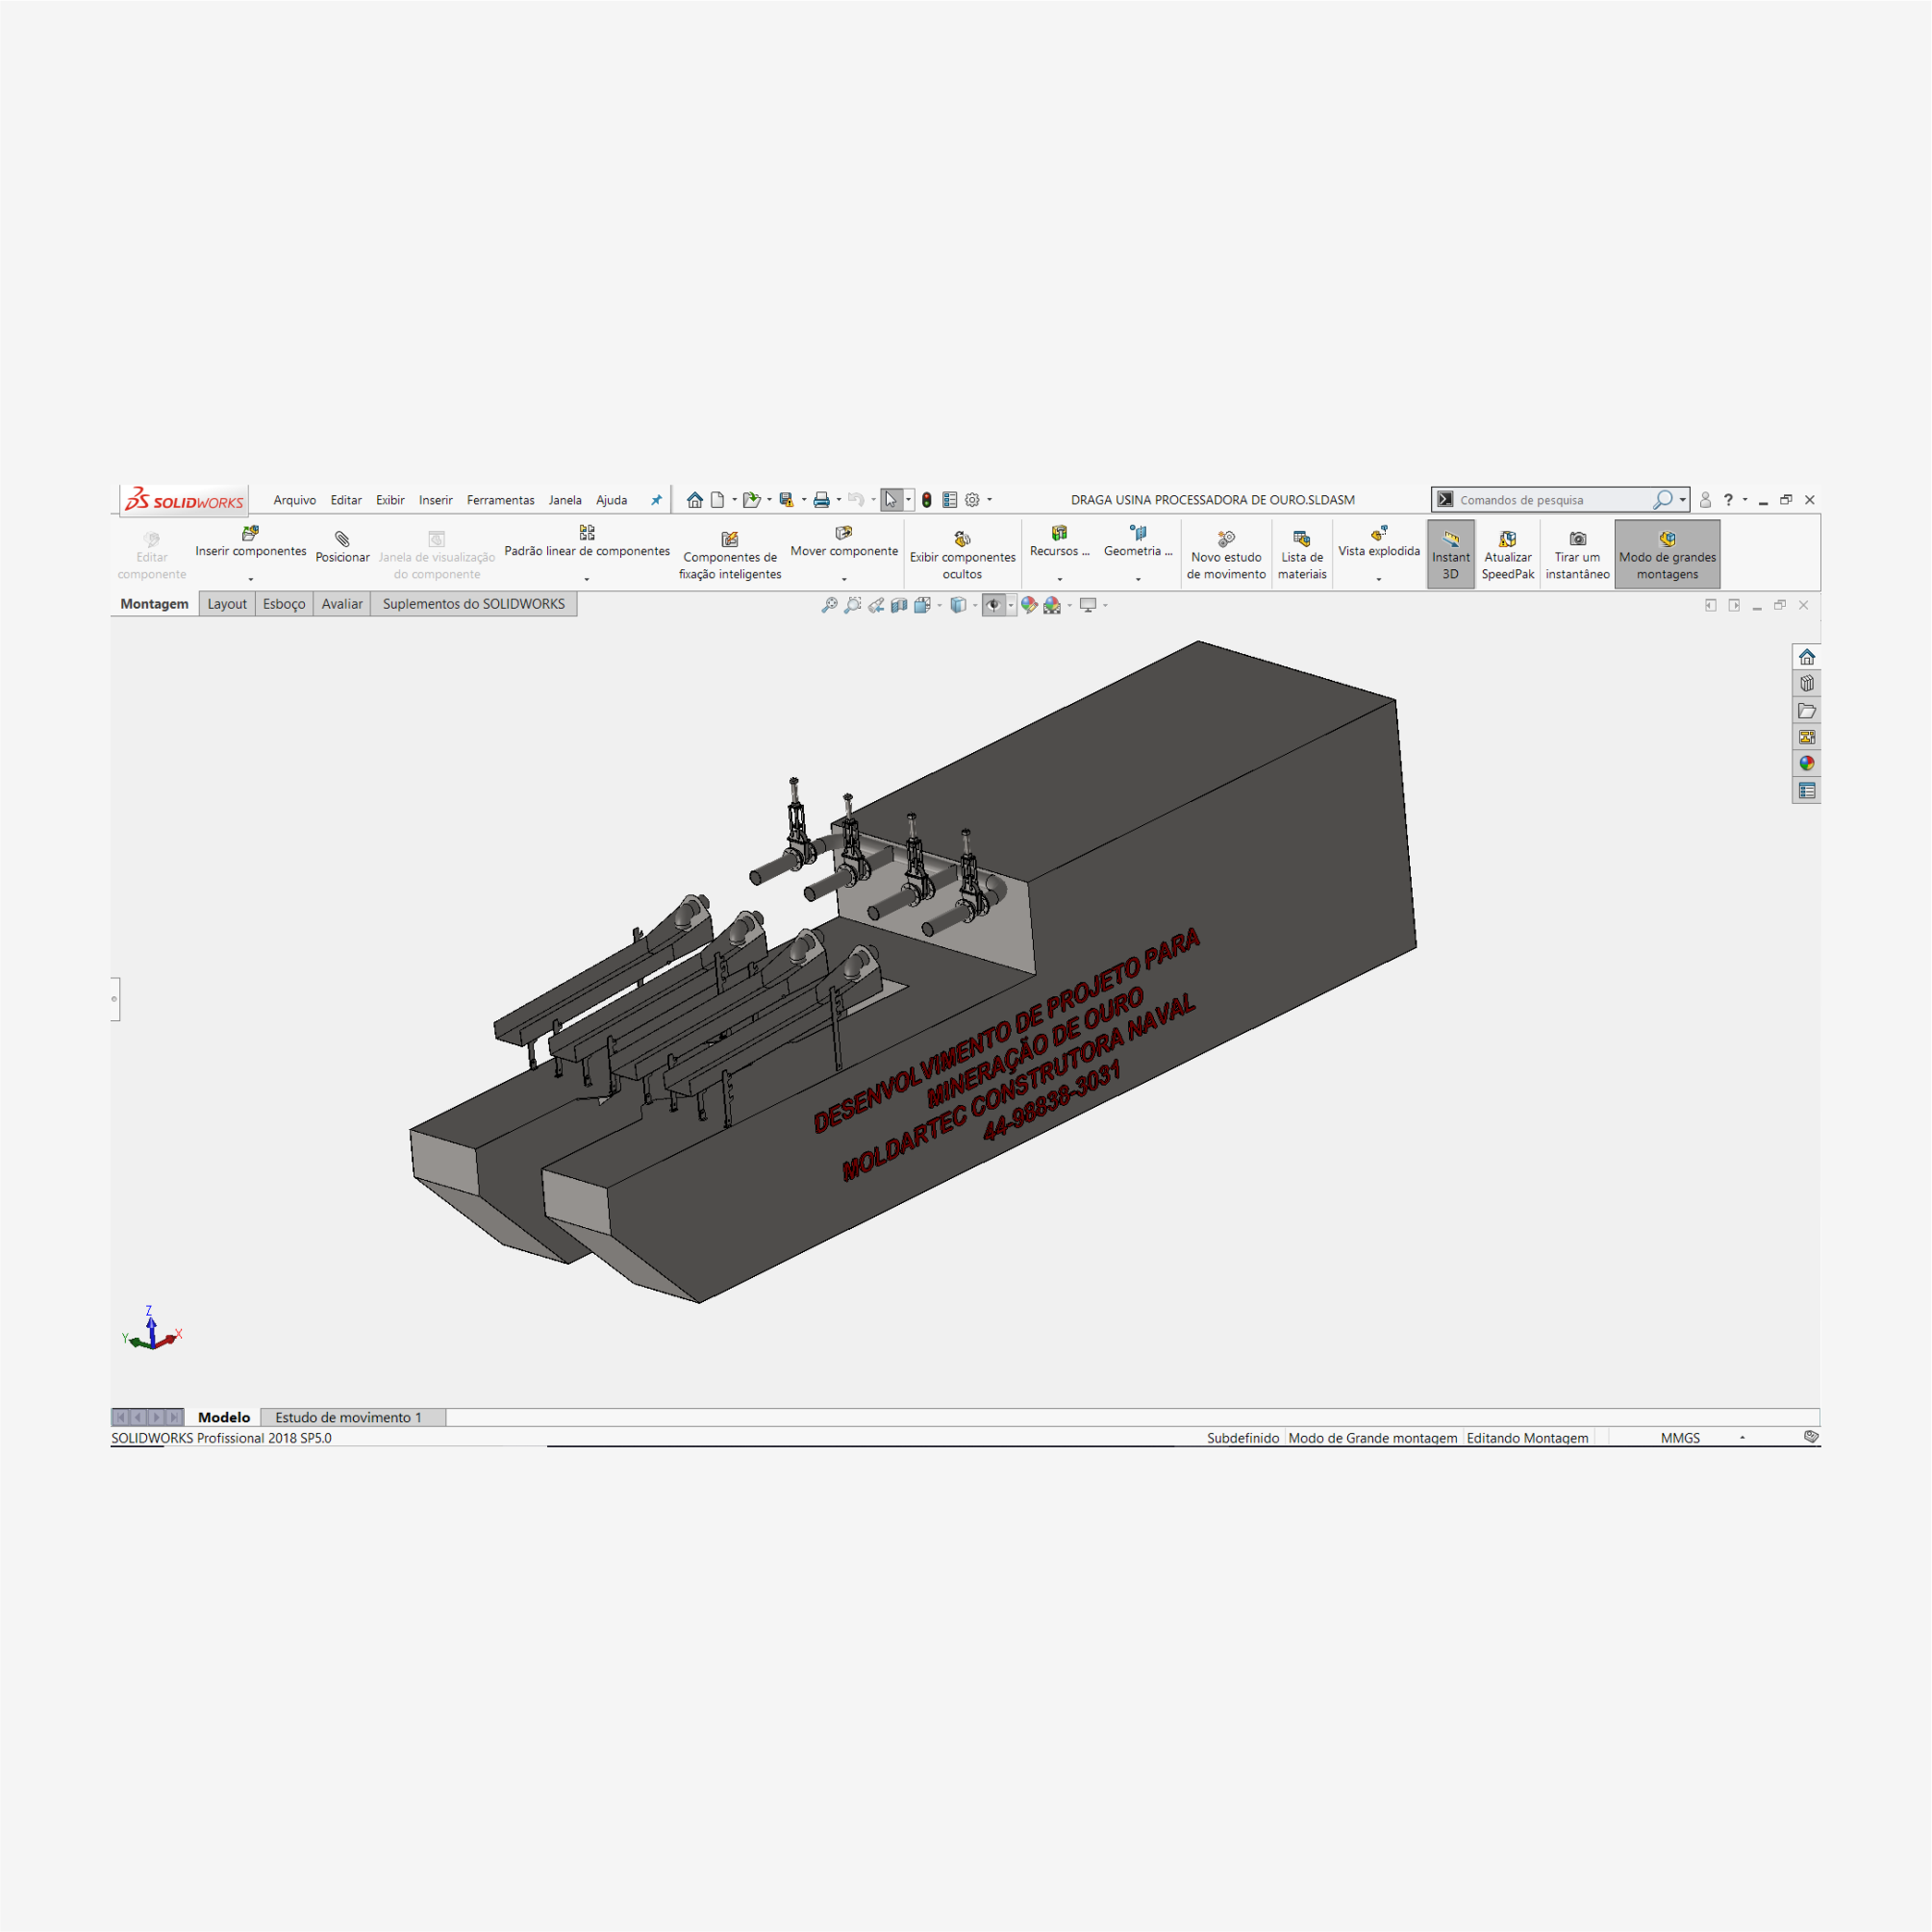The image size is (1932, 1932).
Task: Click the Vista explodida tool
Action: click(x=1379, y=542)
